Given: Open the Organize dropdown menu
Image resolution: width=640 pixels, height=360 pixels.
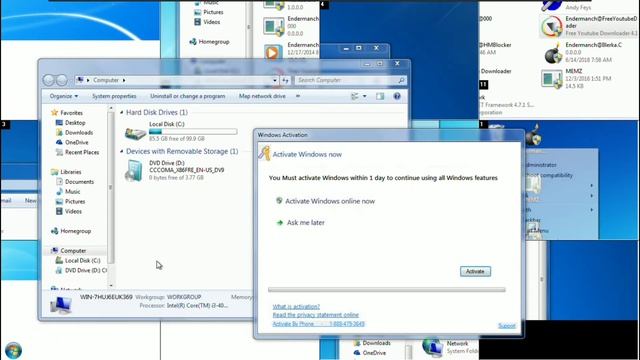Looking at the screenshot, I should pyautogui.click(x=64, y=96).
